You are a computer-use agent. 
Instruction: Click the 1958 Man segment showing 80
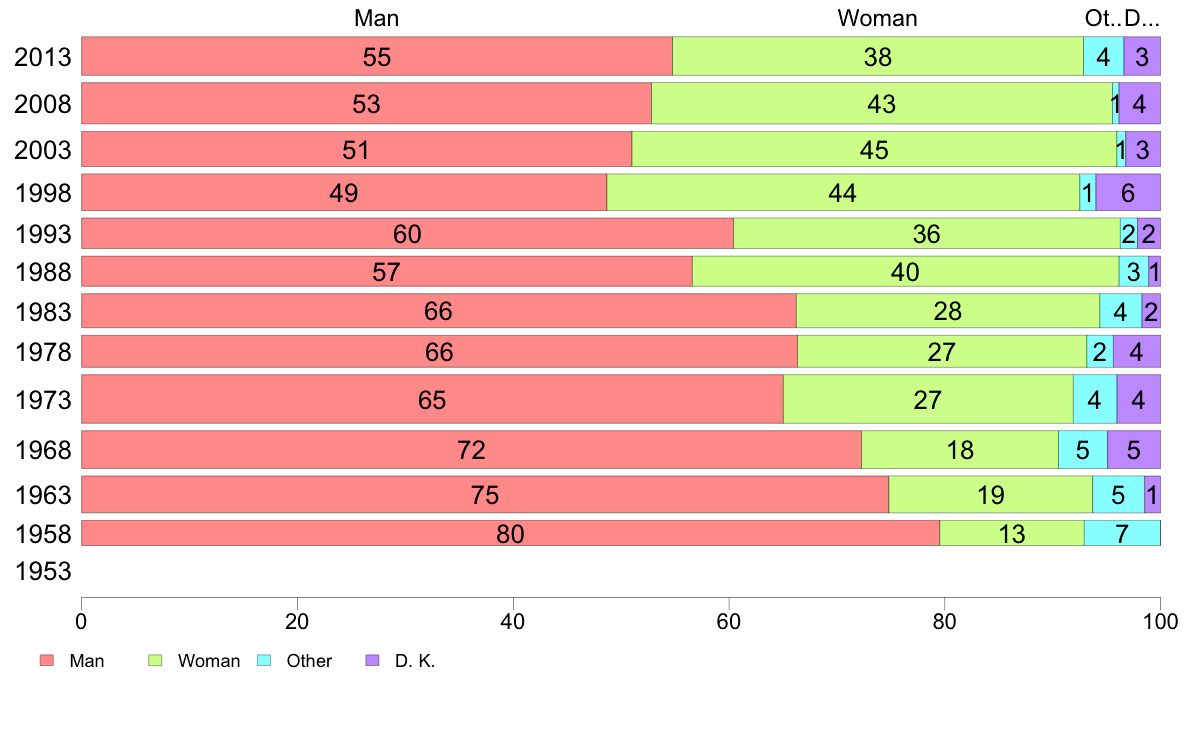tap(510, 534)
